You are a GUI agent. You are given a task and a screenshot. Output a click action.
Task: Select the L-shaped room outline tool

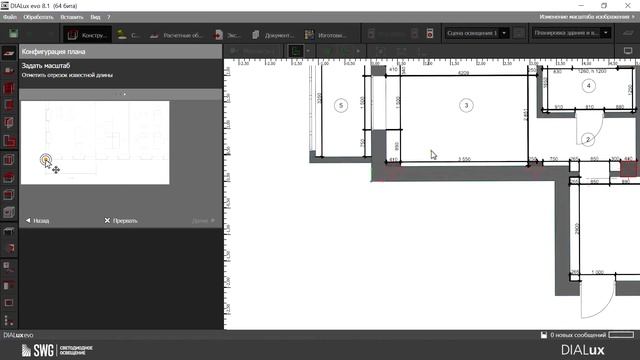(9, 141)
